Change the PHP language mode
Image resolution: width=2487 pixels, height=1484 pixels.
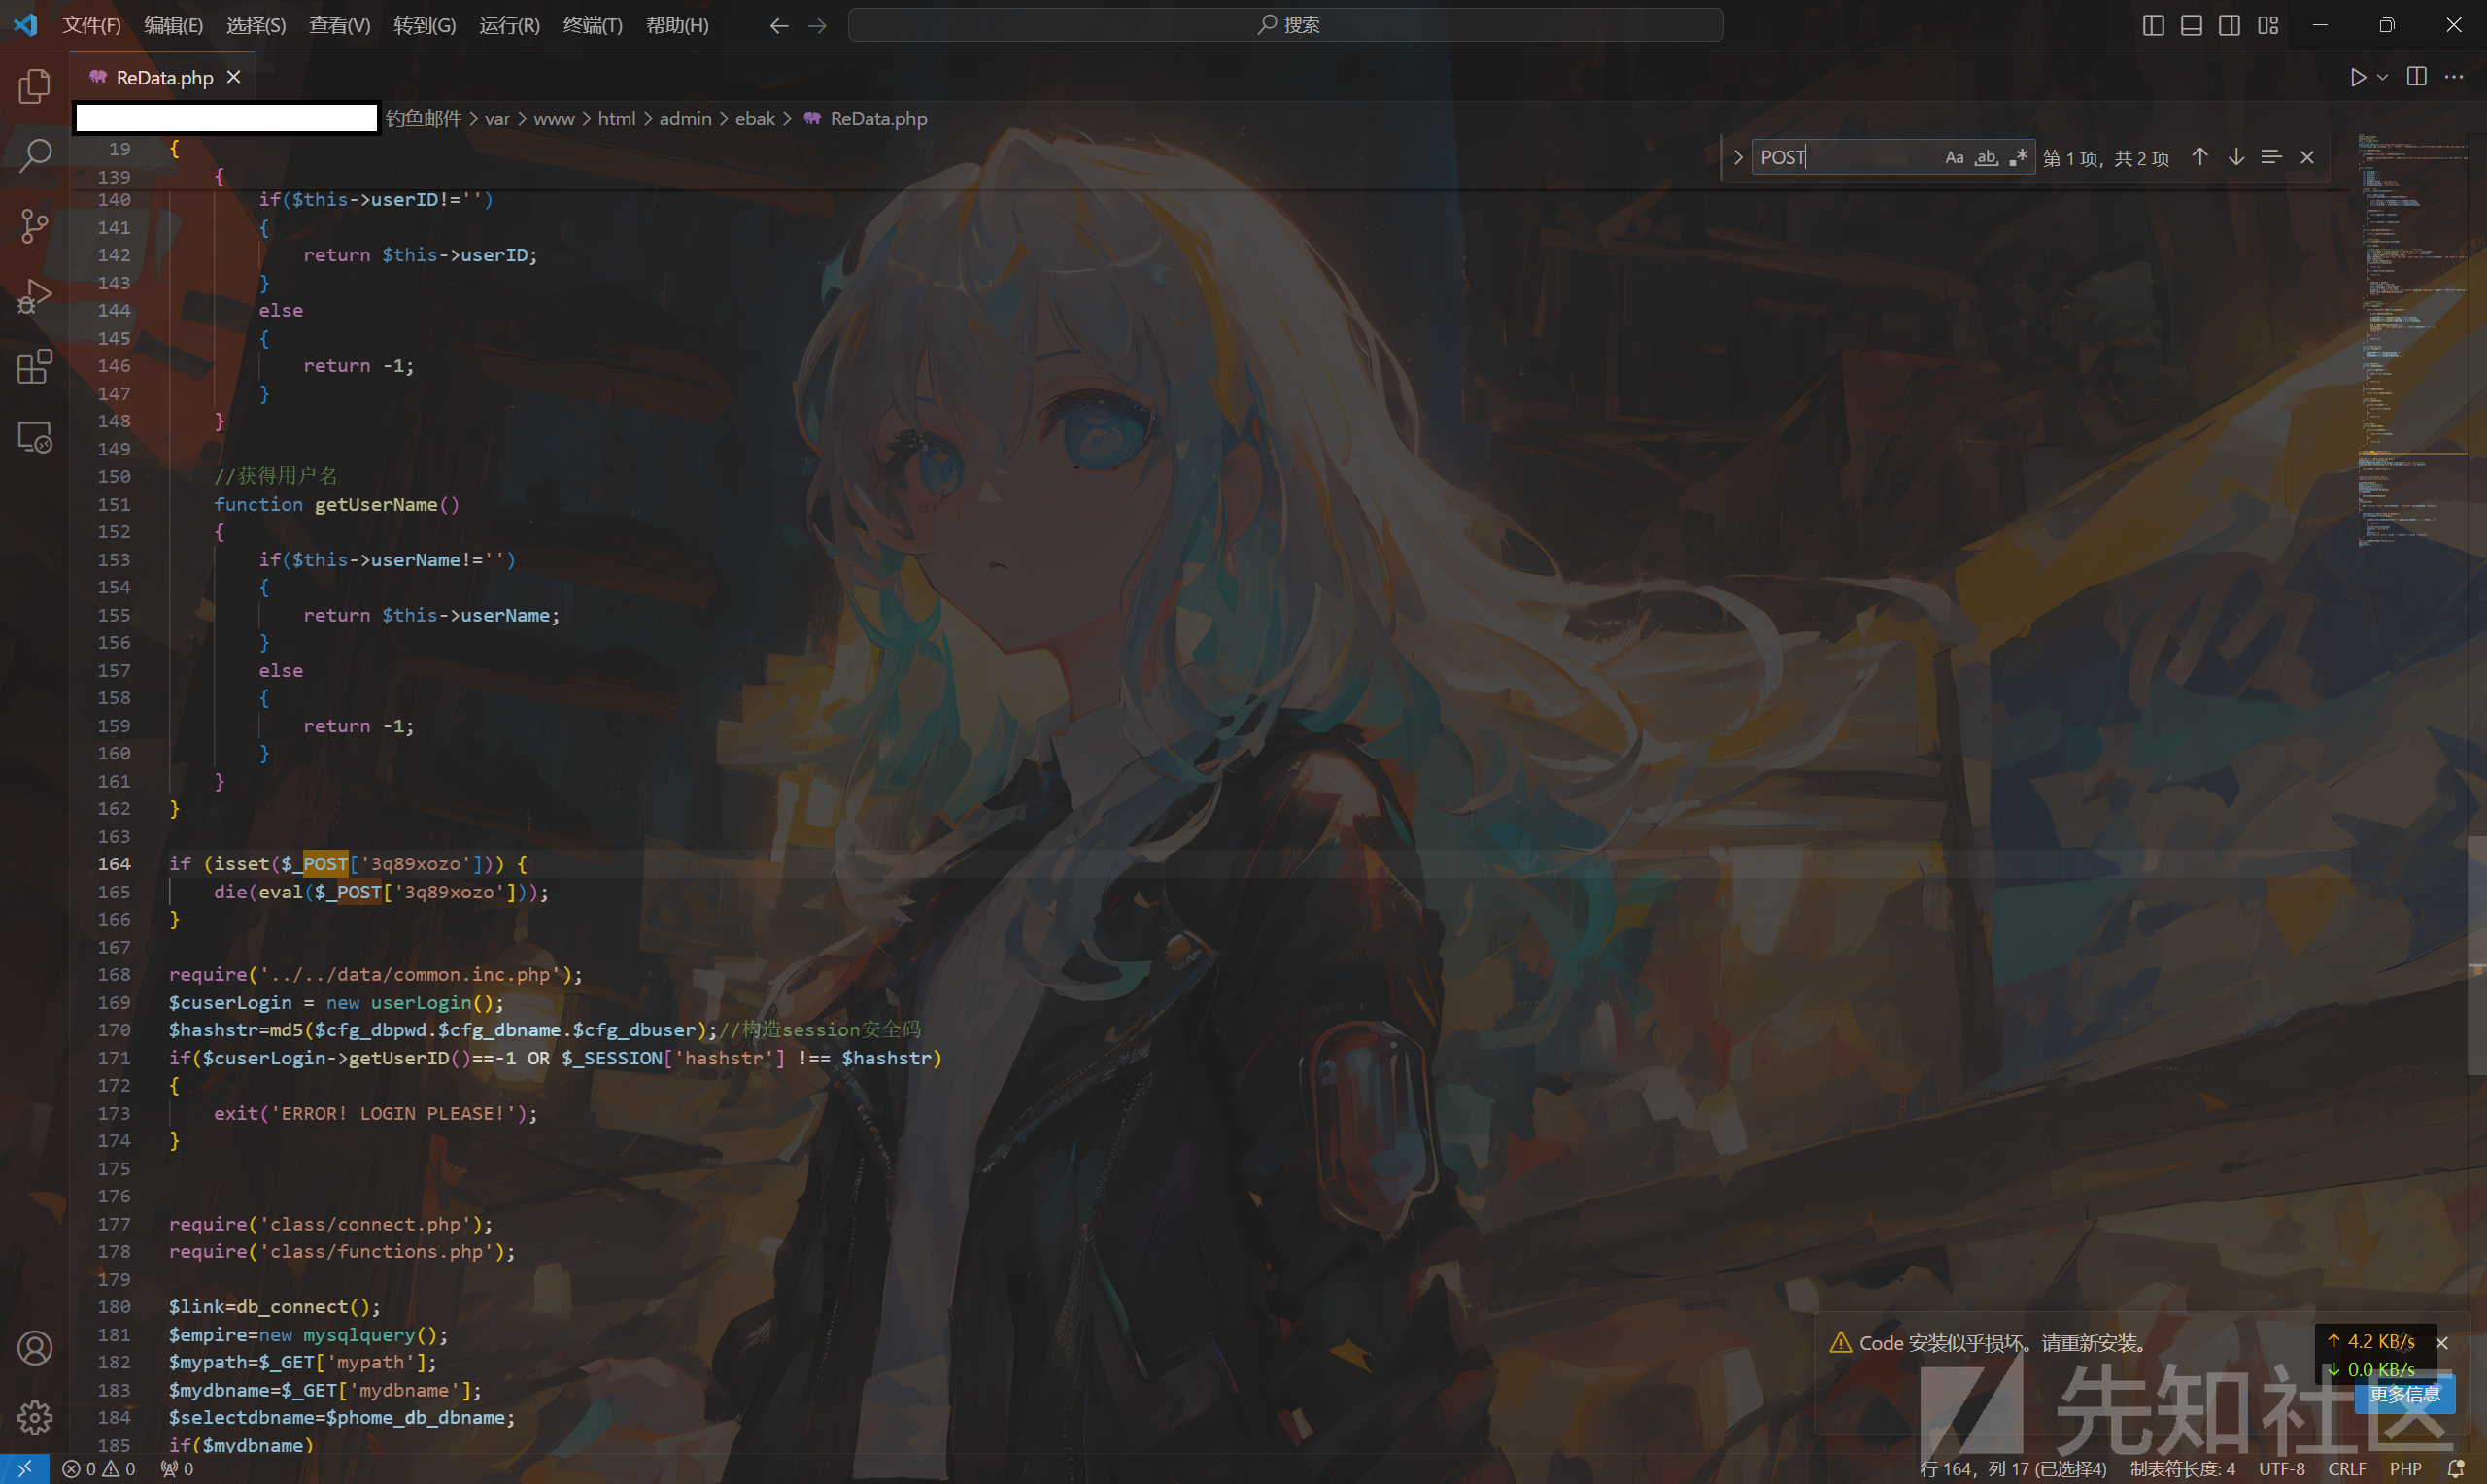tap(2405, 1469)
